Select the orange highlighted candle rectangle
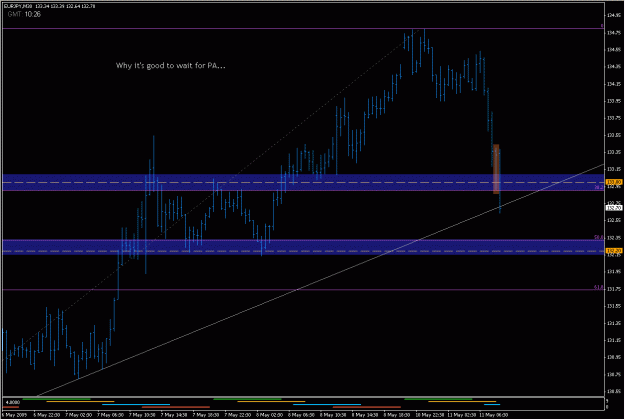 [496, 169]
